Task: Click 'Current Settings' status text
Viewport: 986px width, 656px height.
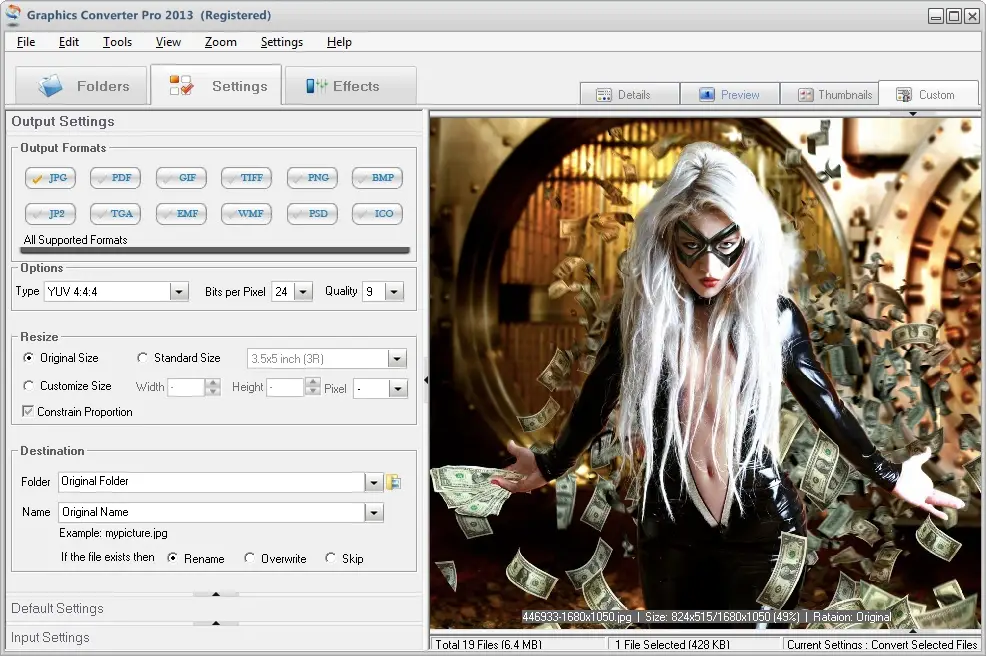Action: pyautogui.click(x=882, y=645)
